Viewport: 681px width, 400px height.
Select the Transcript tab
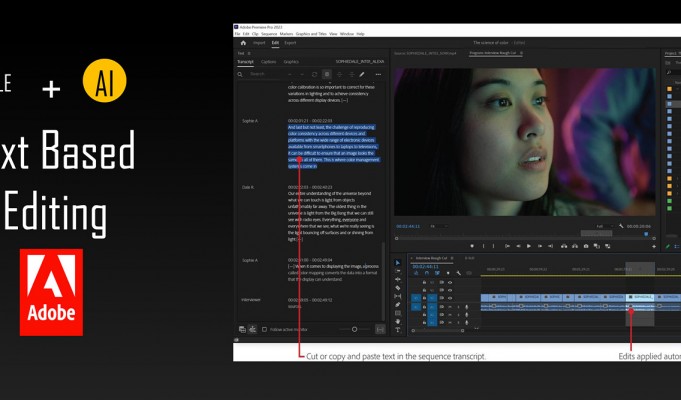245,62
